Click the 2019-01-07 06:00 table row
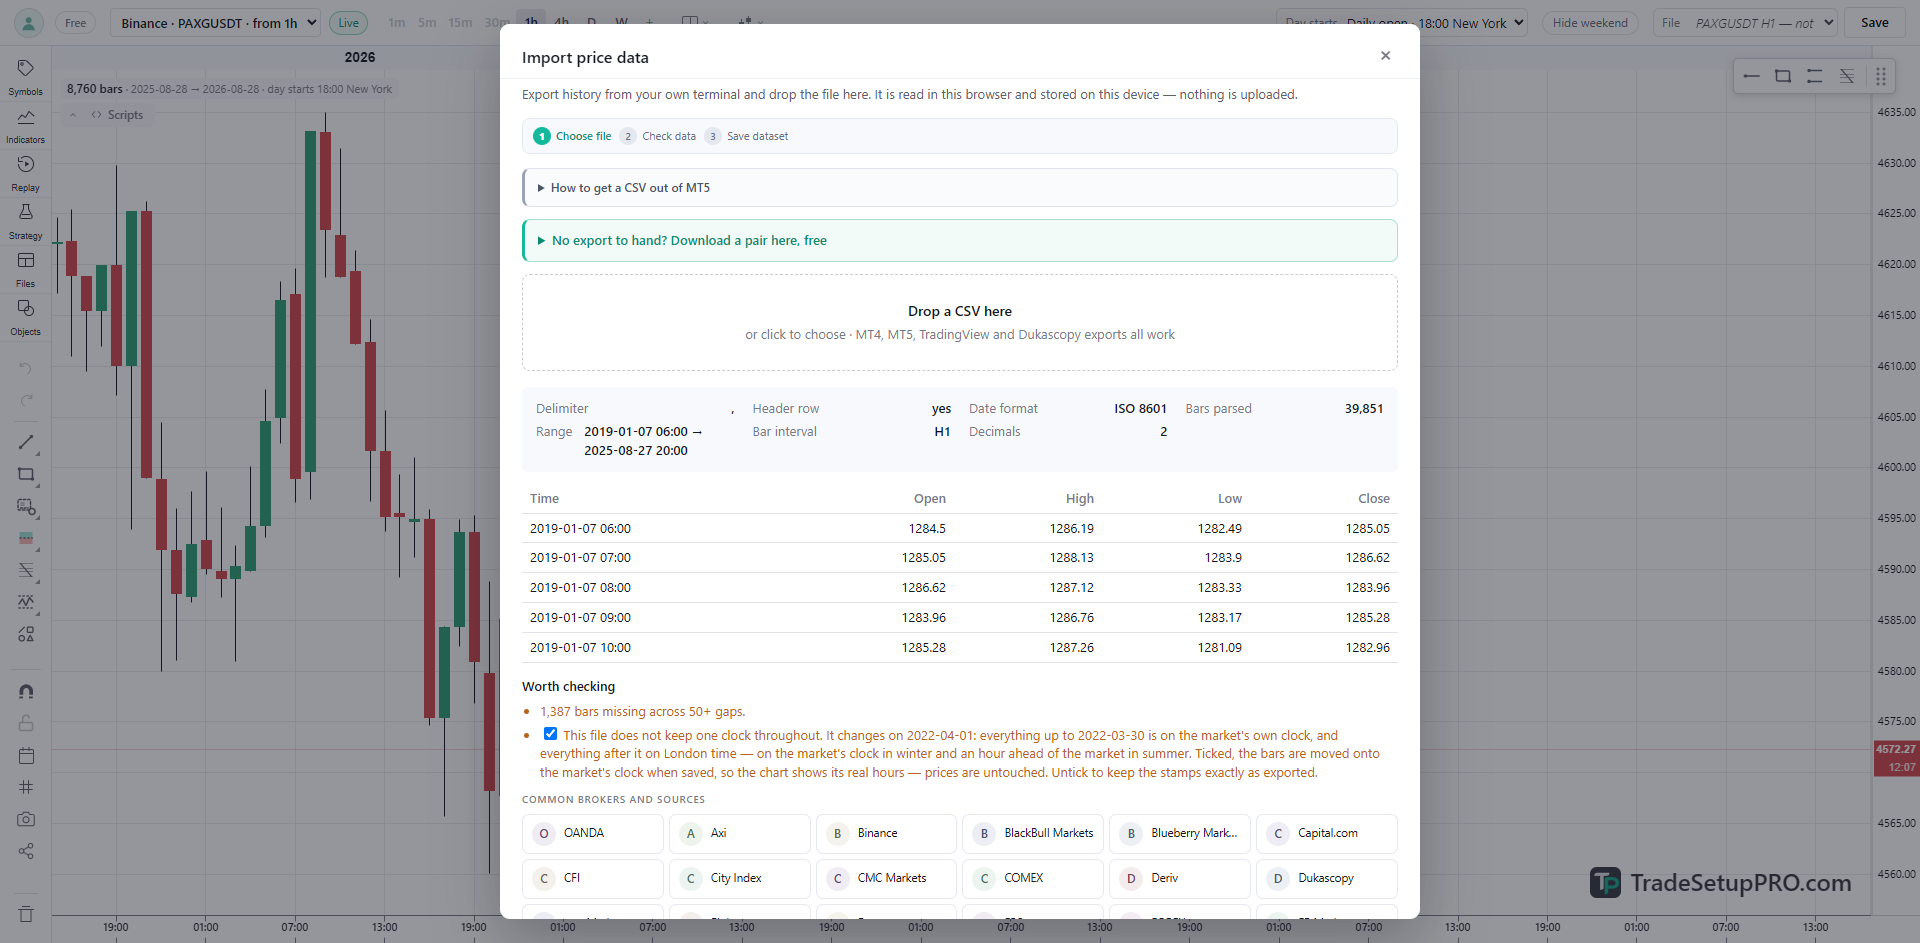The image size is (1920, 943). point(960,529)
